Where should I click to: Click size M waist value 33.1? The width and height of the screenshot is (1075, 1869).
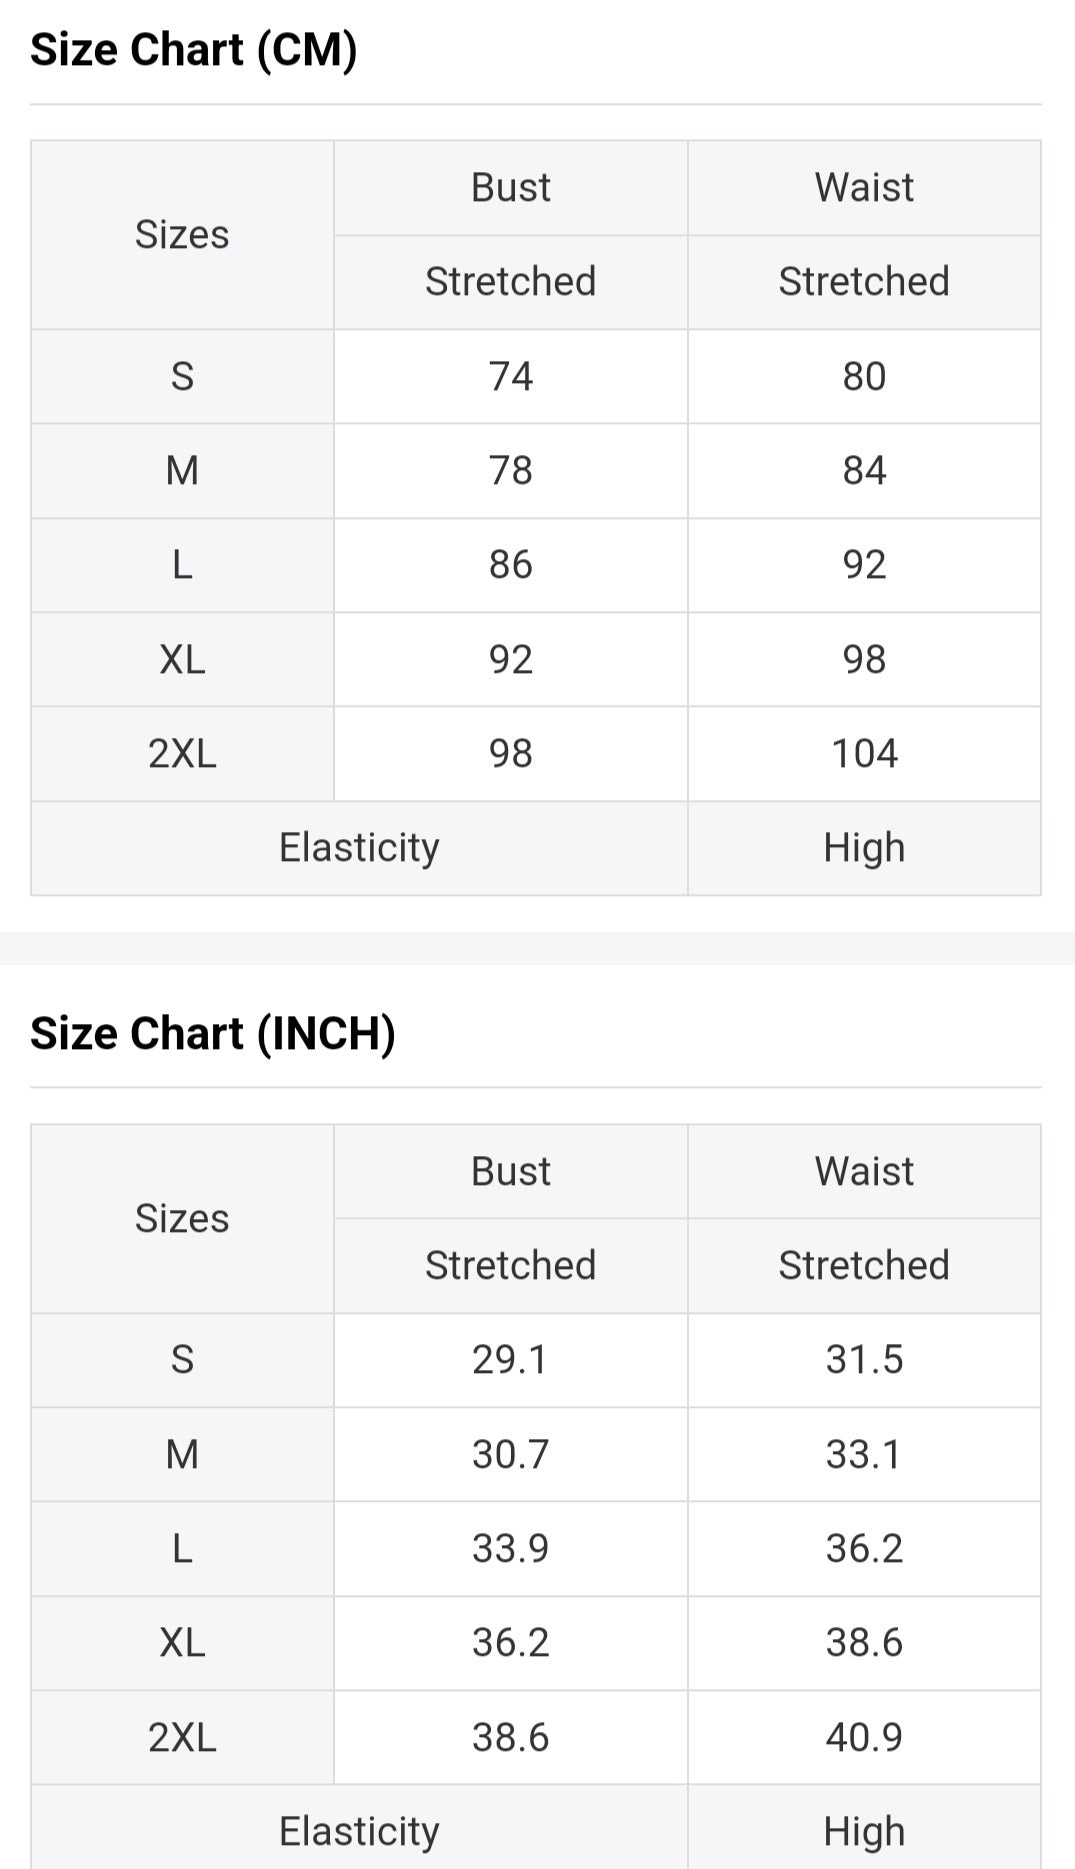[864, 1454]
